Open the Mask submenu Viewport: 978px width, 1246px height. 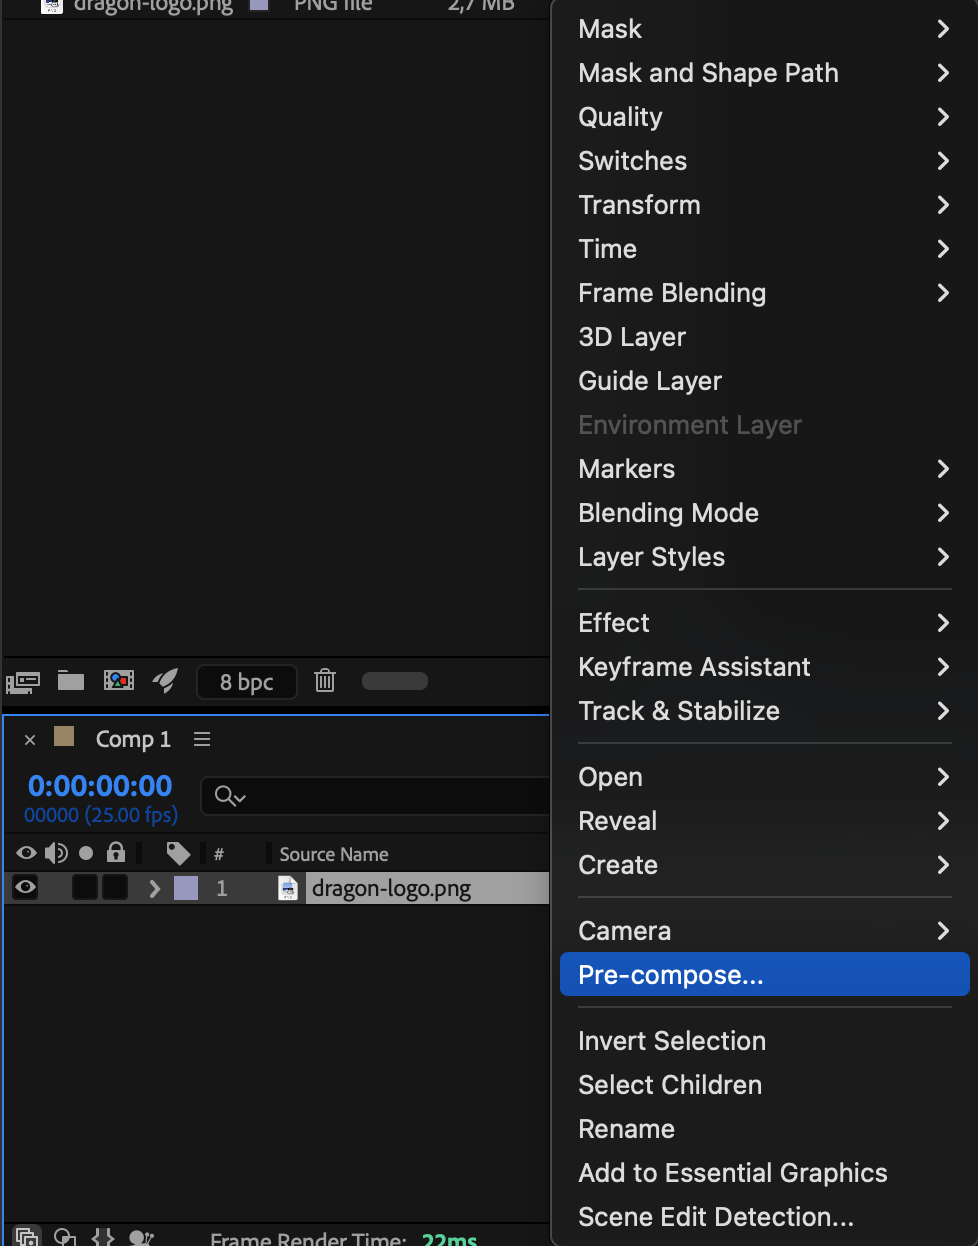(764, 29)
